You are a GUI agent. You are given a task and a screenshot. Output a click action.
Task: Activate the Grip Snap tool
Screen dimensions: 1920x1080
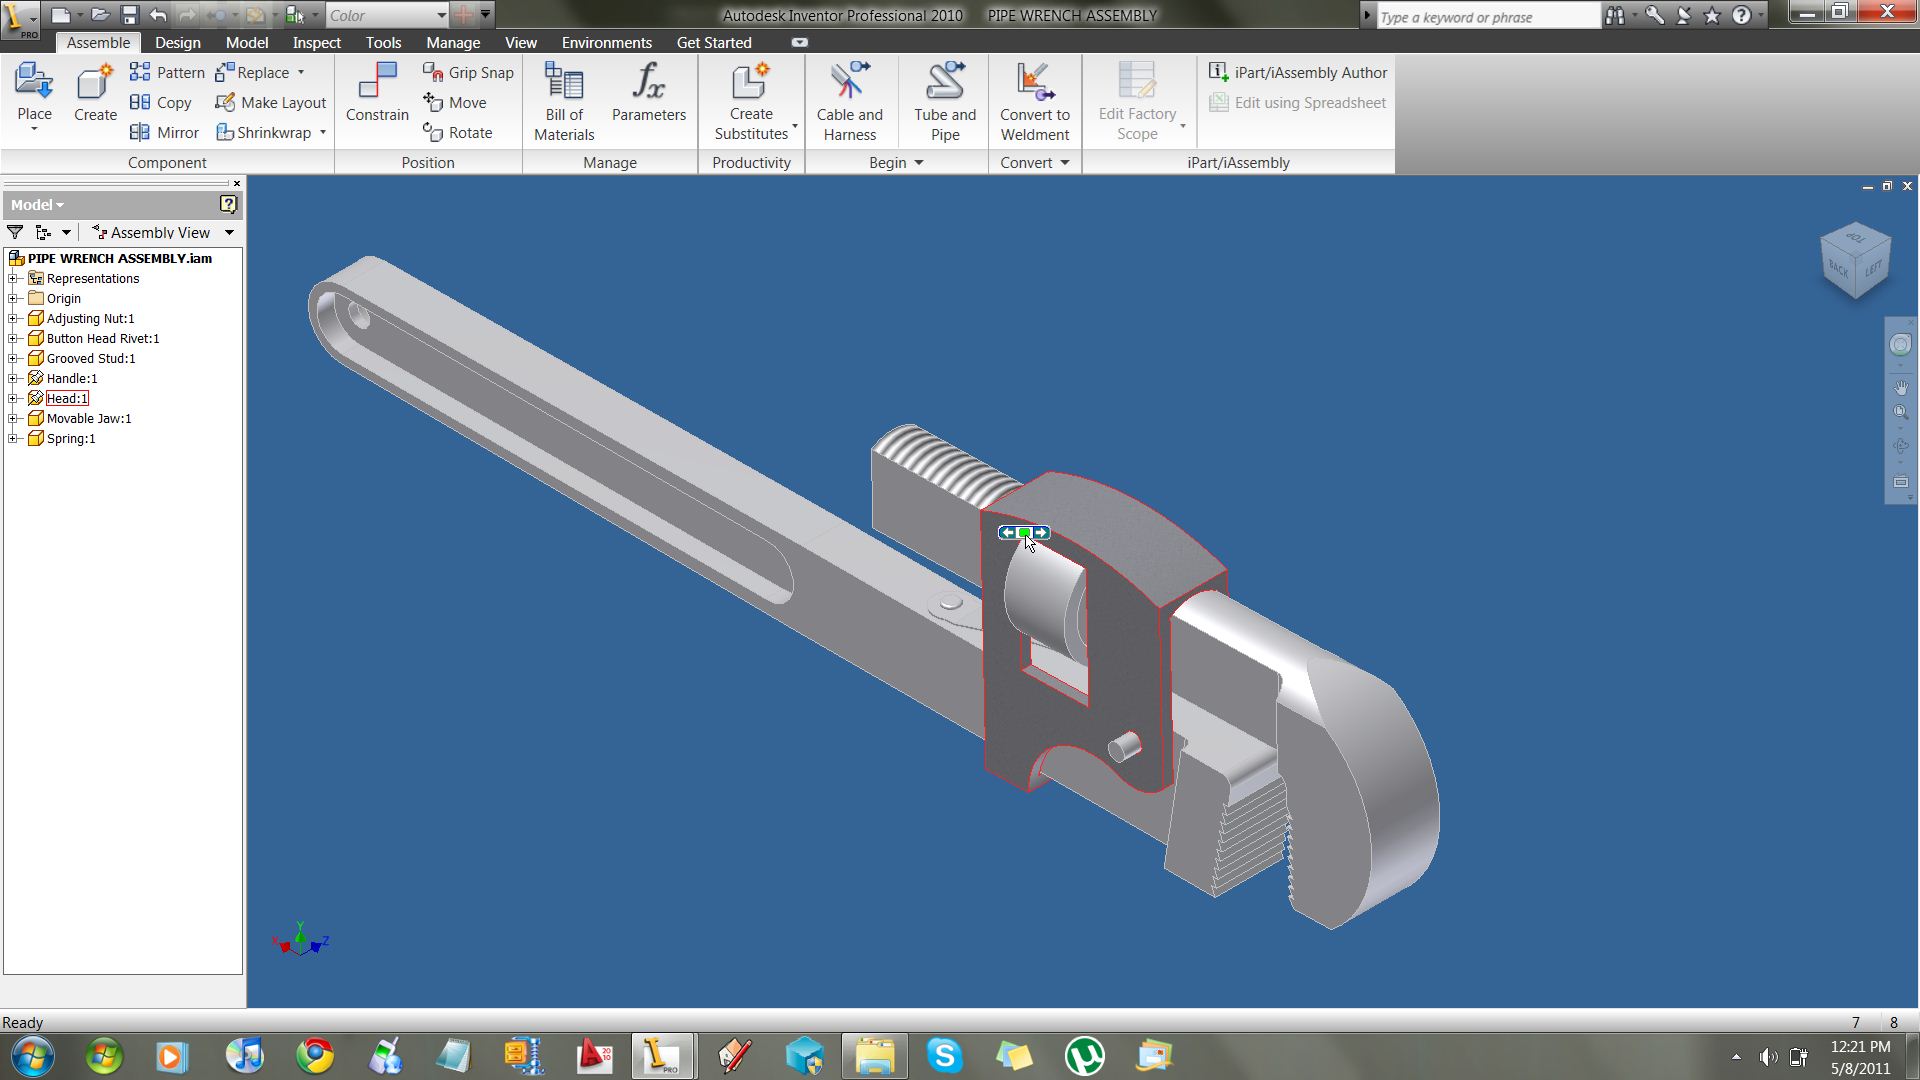point(468,72)
